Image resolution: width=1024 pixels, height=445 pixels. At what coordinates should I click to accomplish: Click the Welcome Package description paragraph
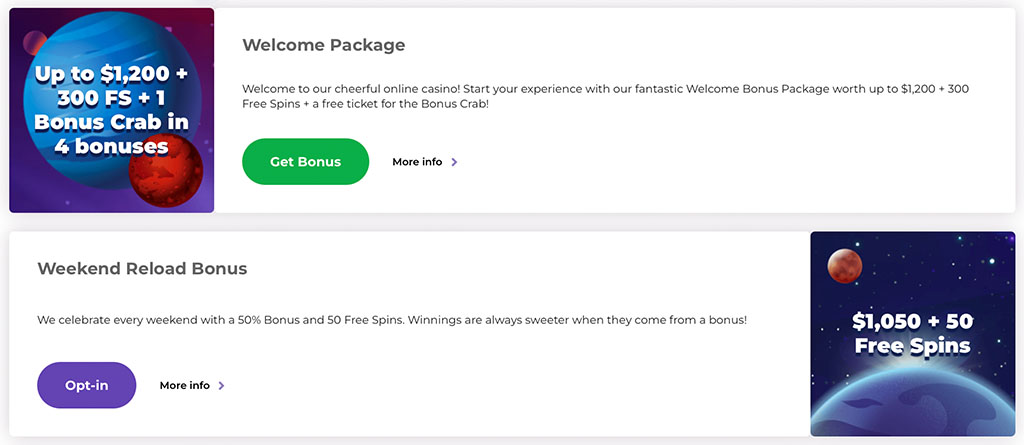coord(605,96)
